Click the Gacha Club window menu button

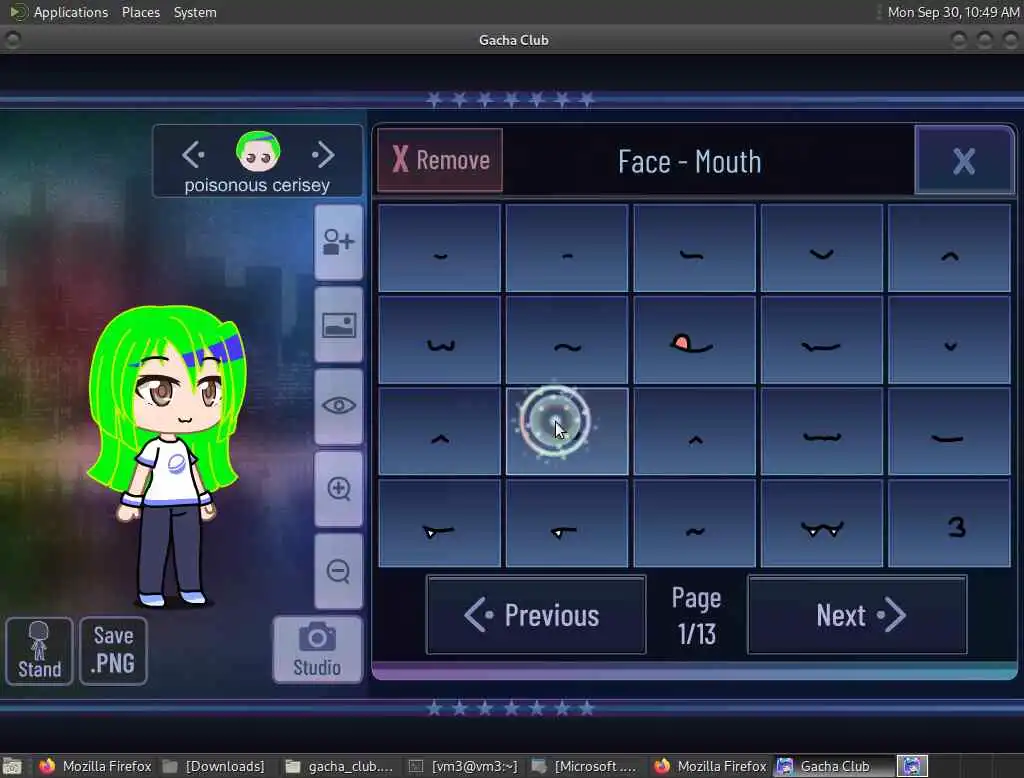pyautogui.click(x=12, y=40)
